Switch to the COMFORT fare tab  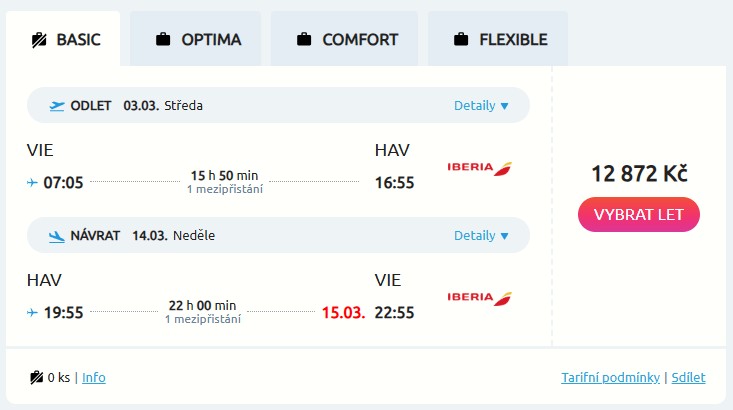[346, 40]
